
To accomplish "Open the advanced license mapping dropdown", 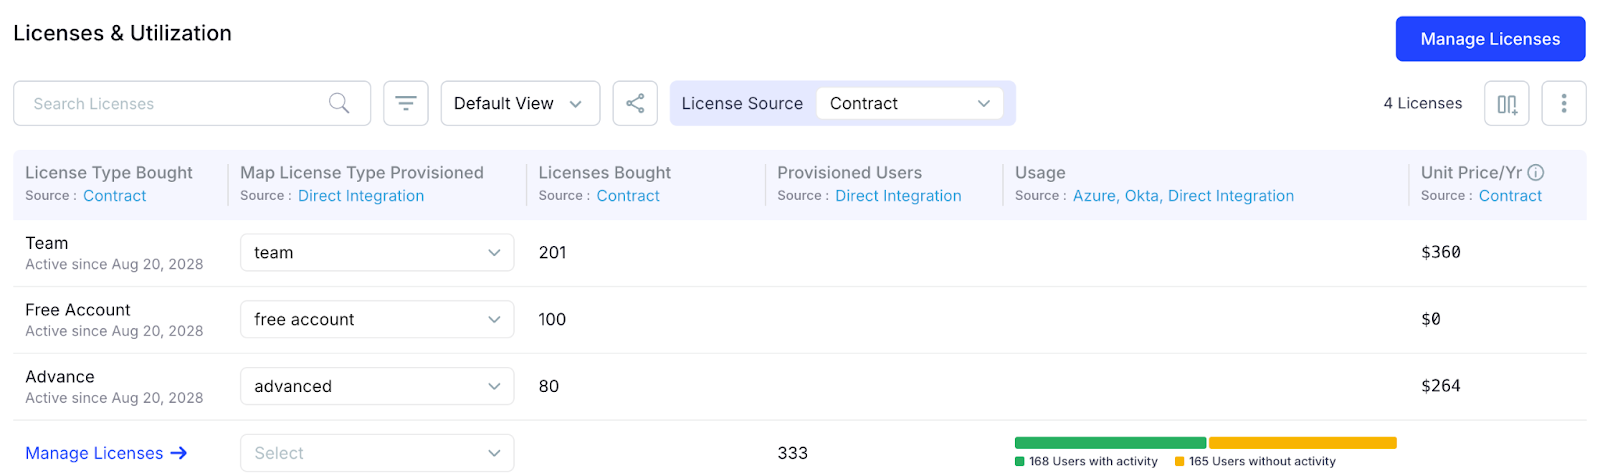I will (x=377, y=386).
